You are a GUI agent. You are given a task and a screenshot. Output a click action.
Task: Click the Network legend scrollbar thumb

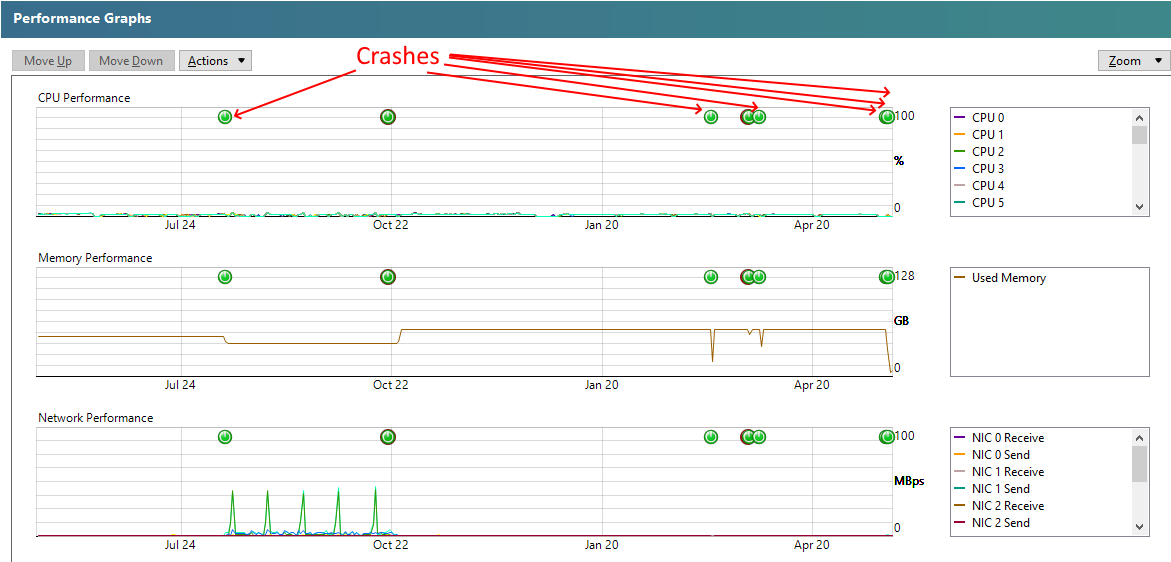(1139, 464)
